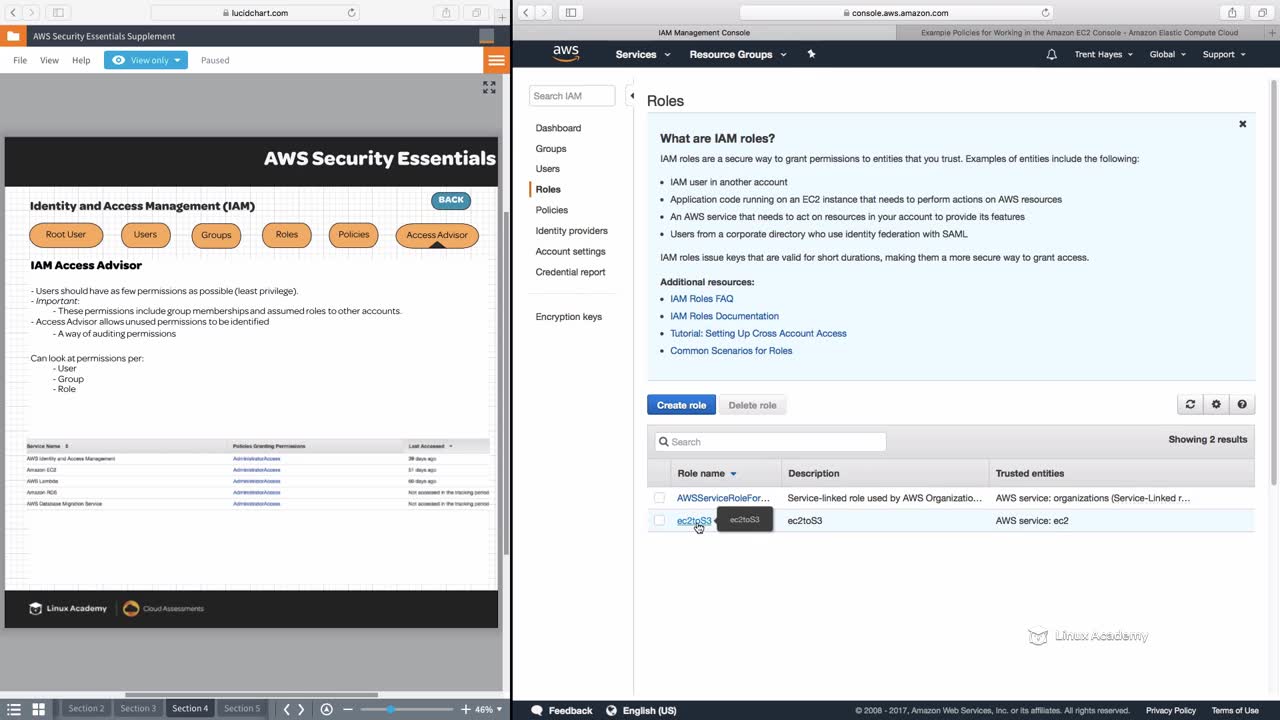
Task: Open the Support dropdown
Action: (x=1224, y=54)
